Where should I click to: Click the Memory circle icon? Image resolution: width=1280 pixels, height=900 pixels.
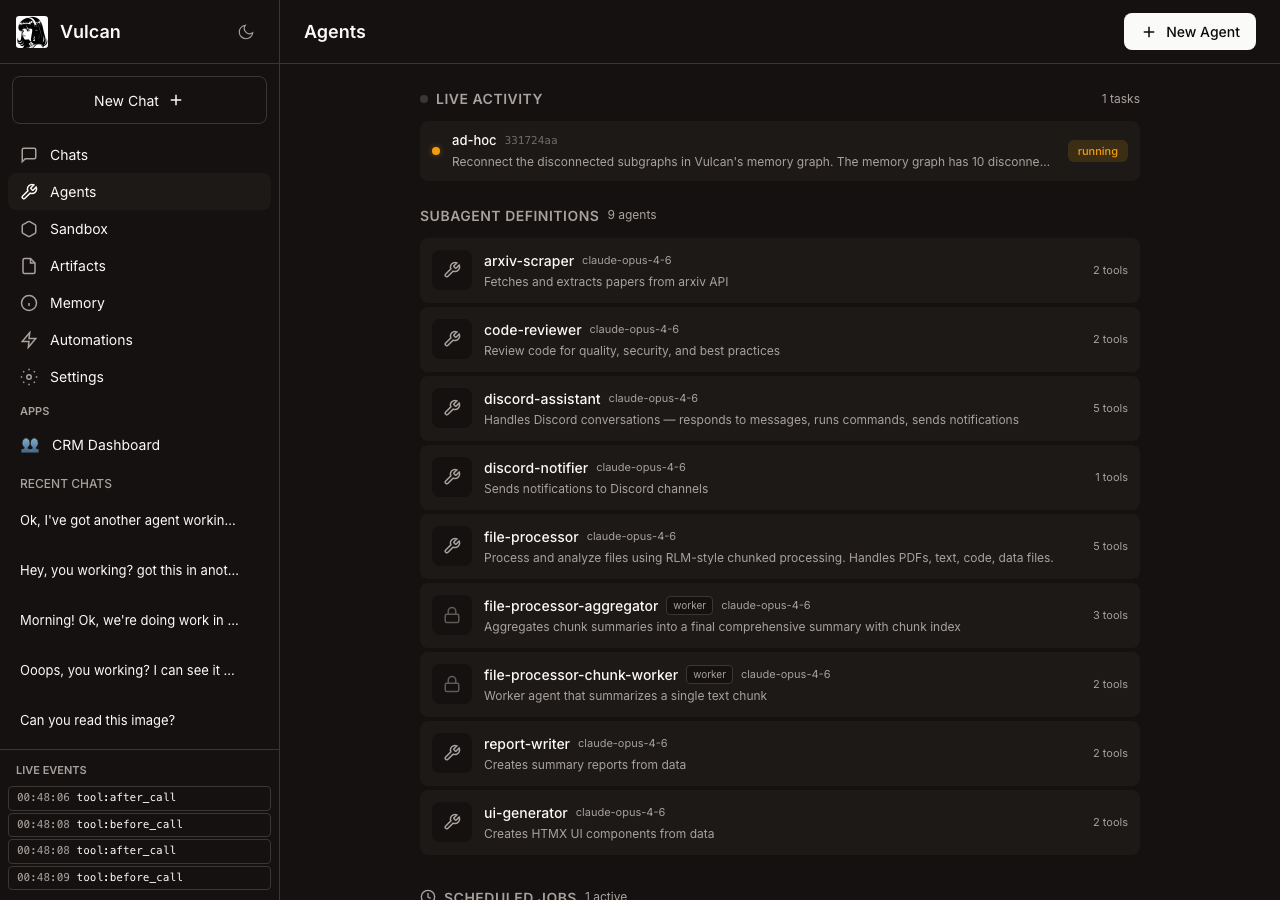[29, 303]
